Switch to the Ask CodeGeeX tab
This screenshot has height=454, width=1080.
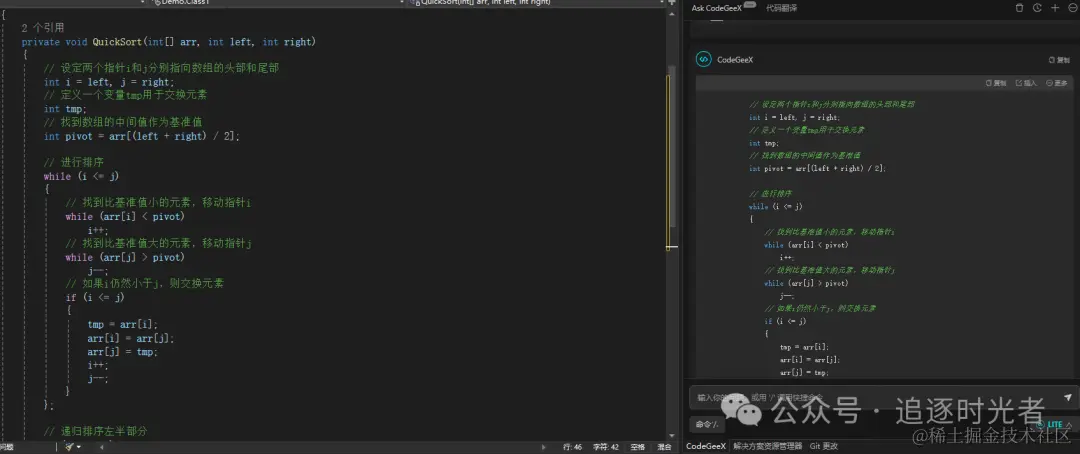point(716,8)
